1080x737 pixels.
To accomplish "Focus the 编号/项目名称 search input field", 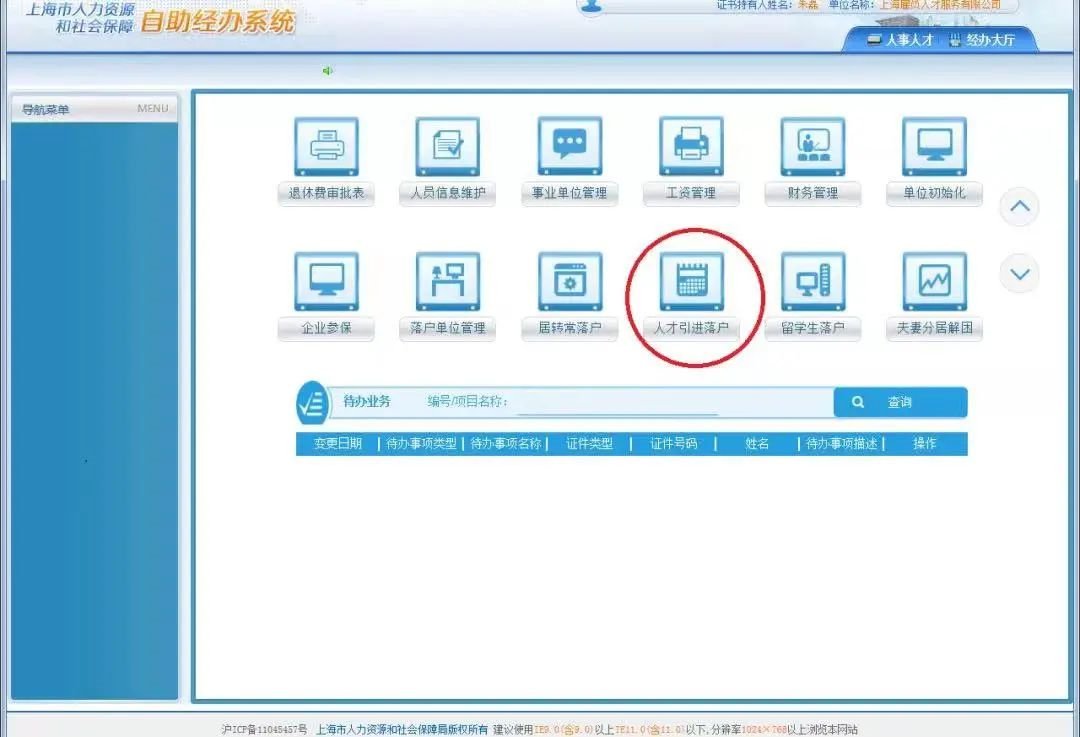I will pos(617,402).
